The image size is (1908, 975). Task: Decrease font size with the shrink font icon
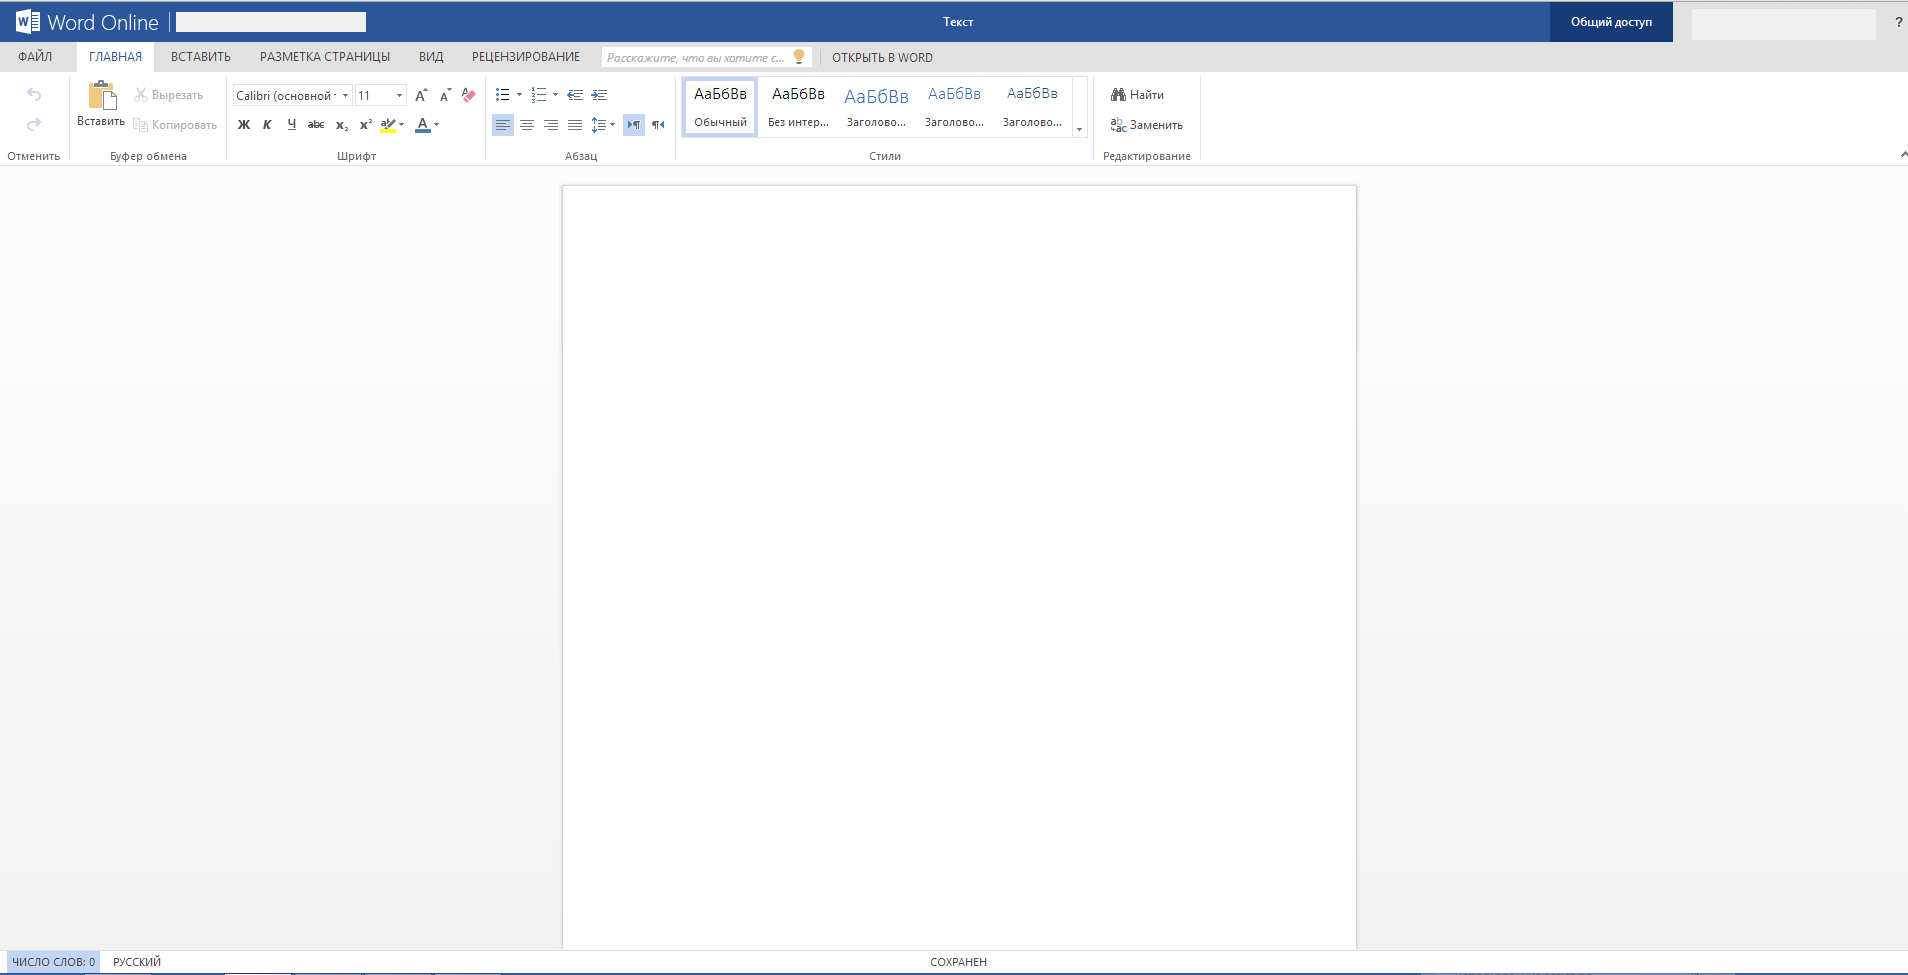[x=445, y=95]
